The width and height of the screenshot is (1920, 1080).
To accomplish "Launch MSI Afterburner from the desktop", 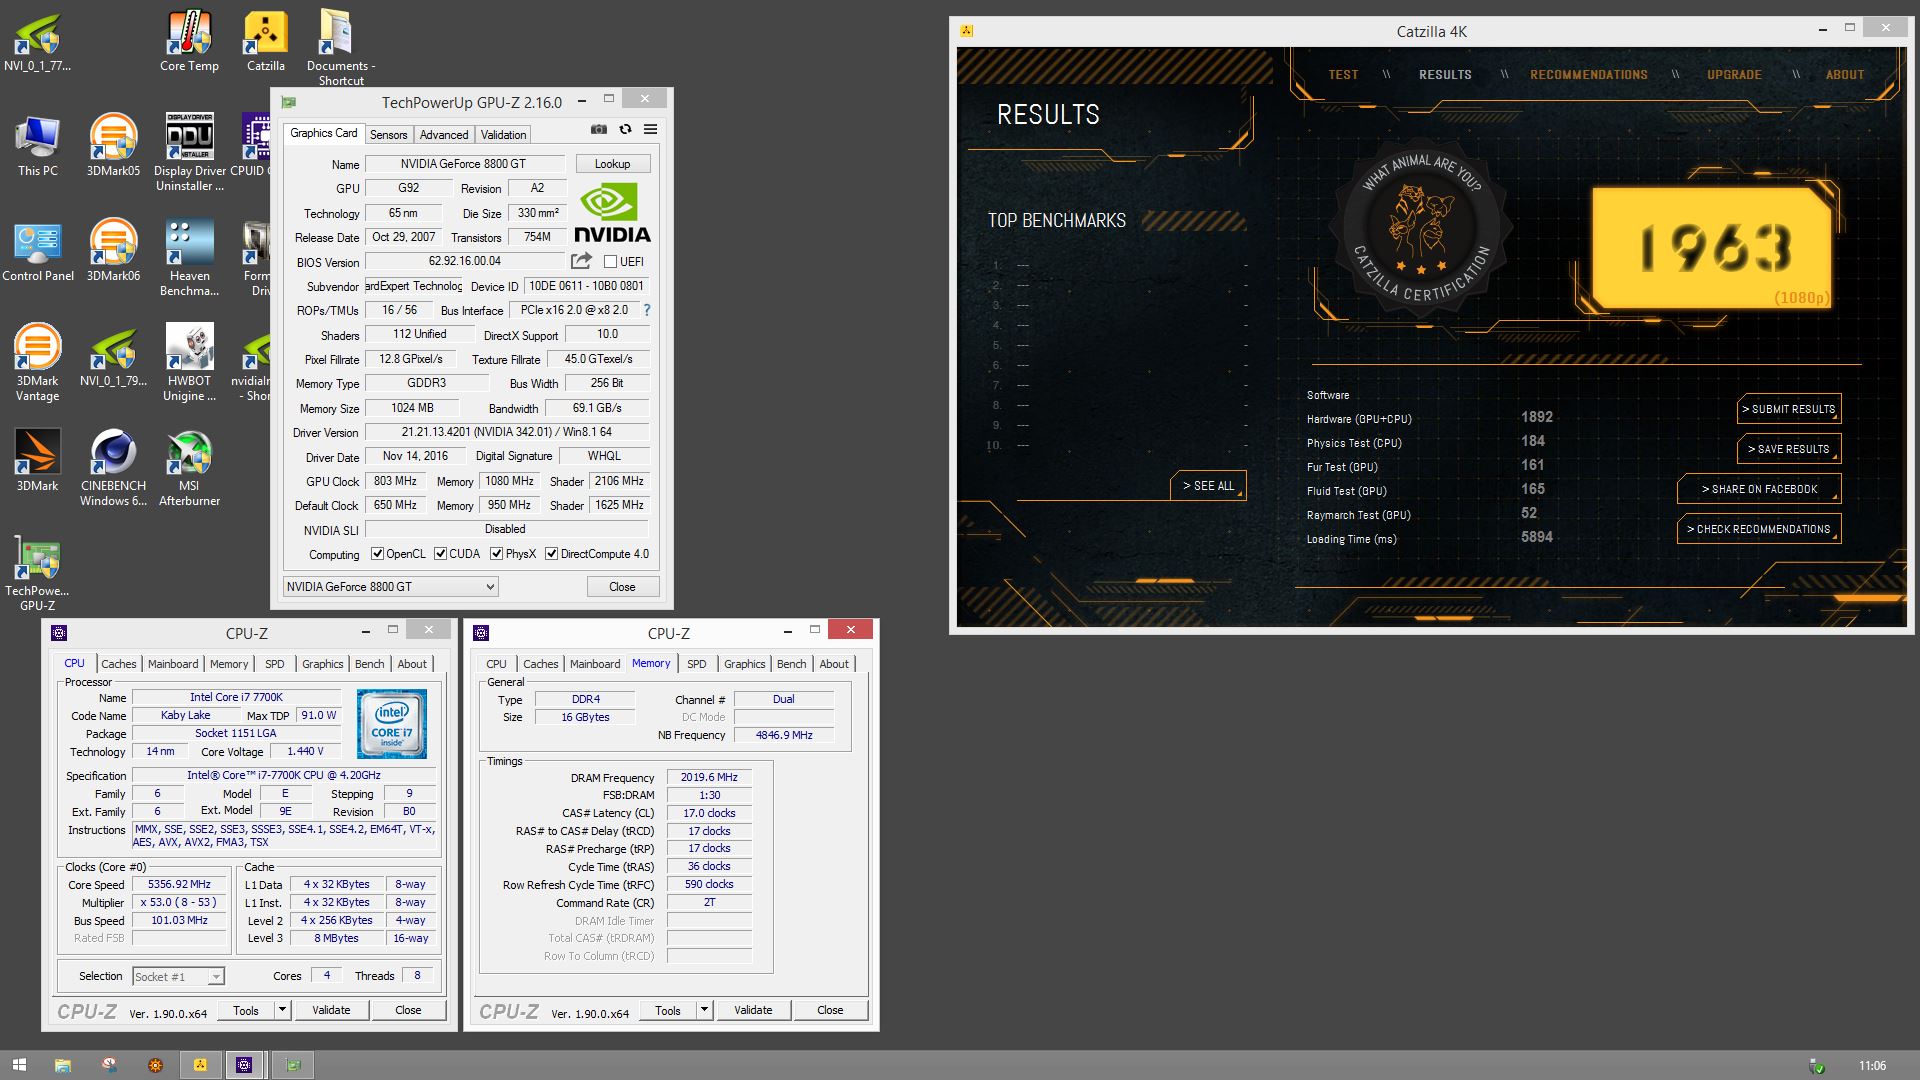I will click(x=189, y=468).
